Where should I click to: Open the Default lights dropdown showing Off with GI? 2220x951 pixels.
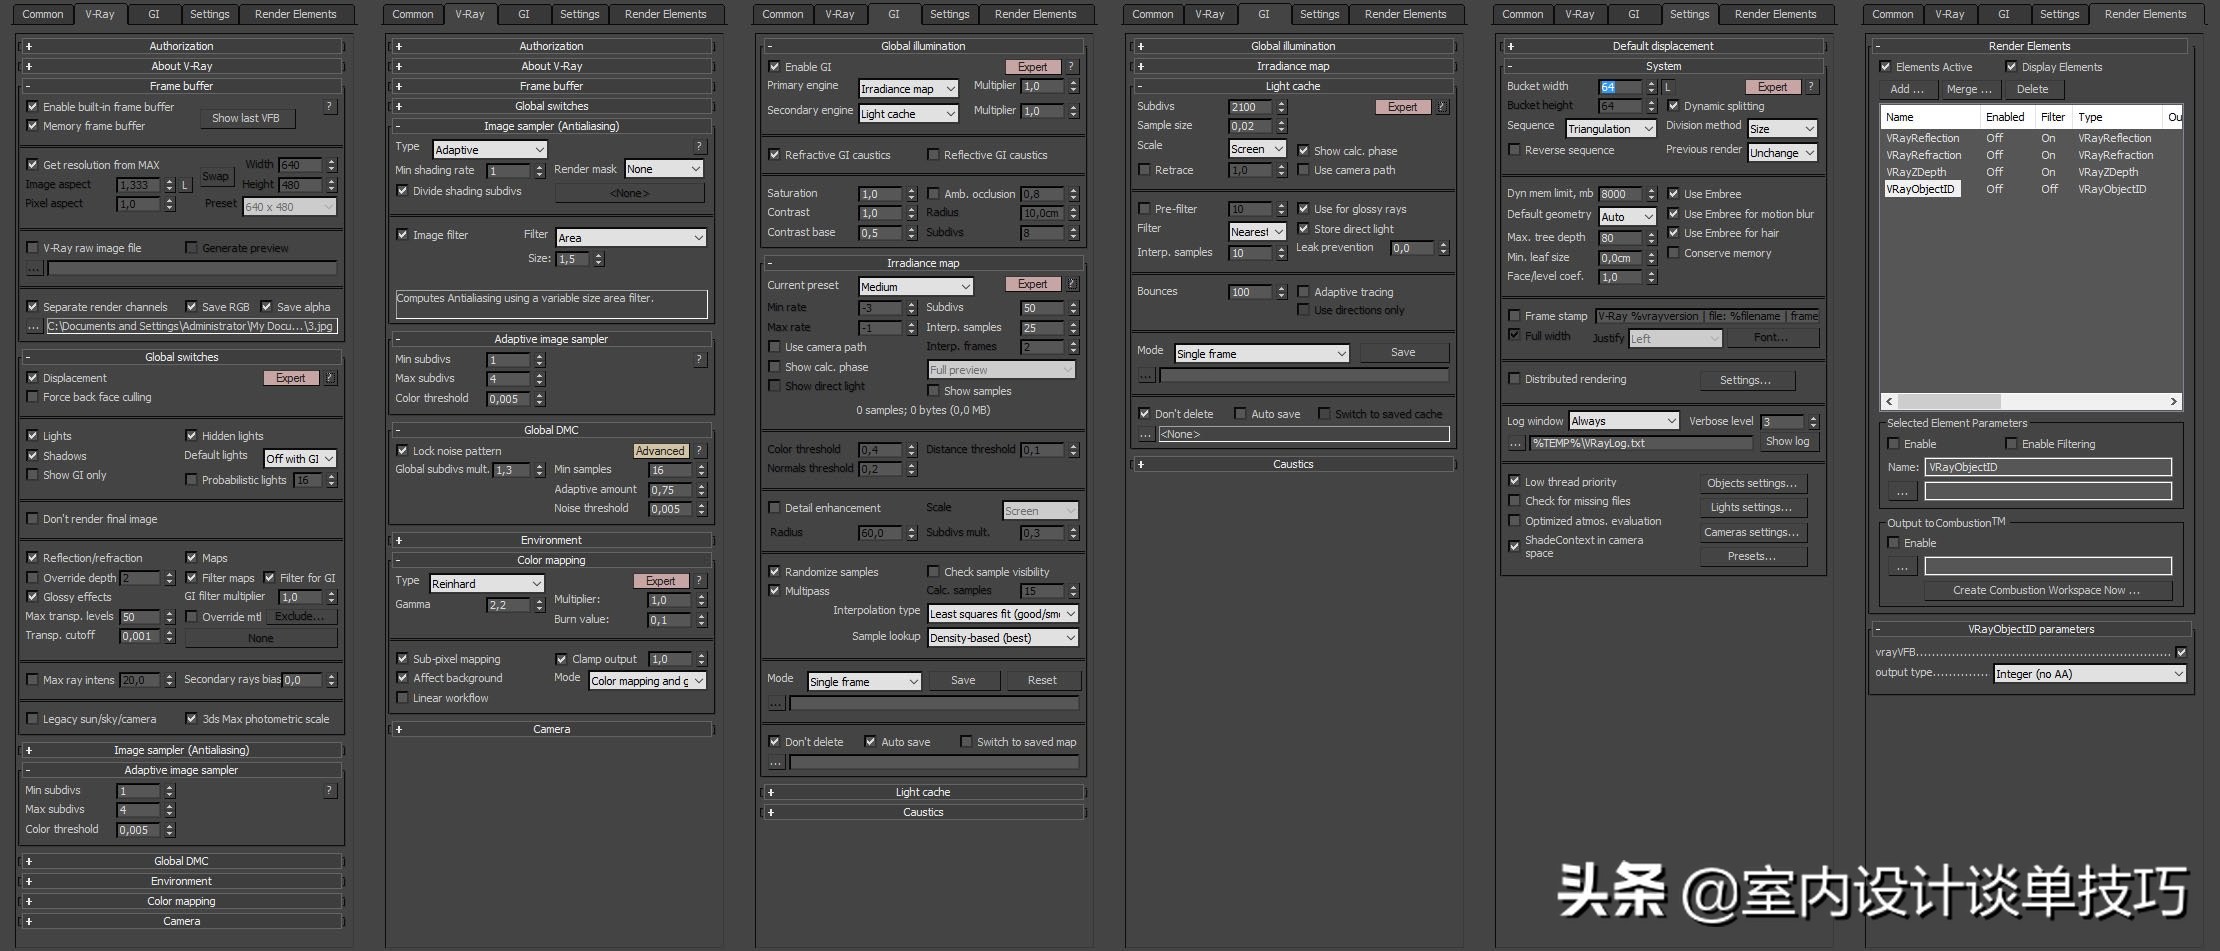[299, 459]
